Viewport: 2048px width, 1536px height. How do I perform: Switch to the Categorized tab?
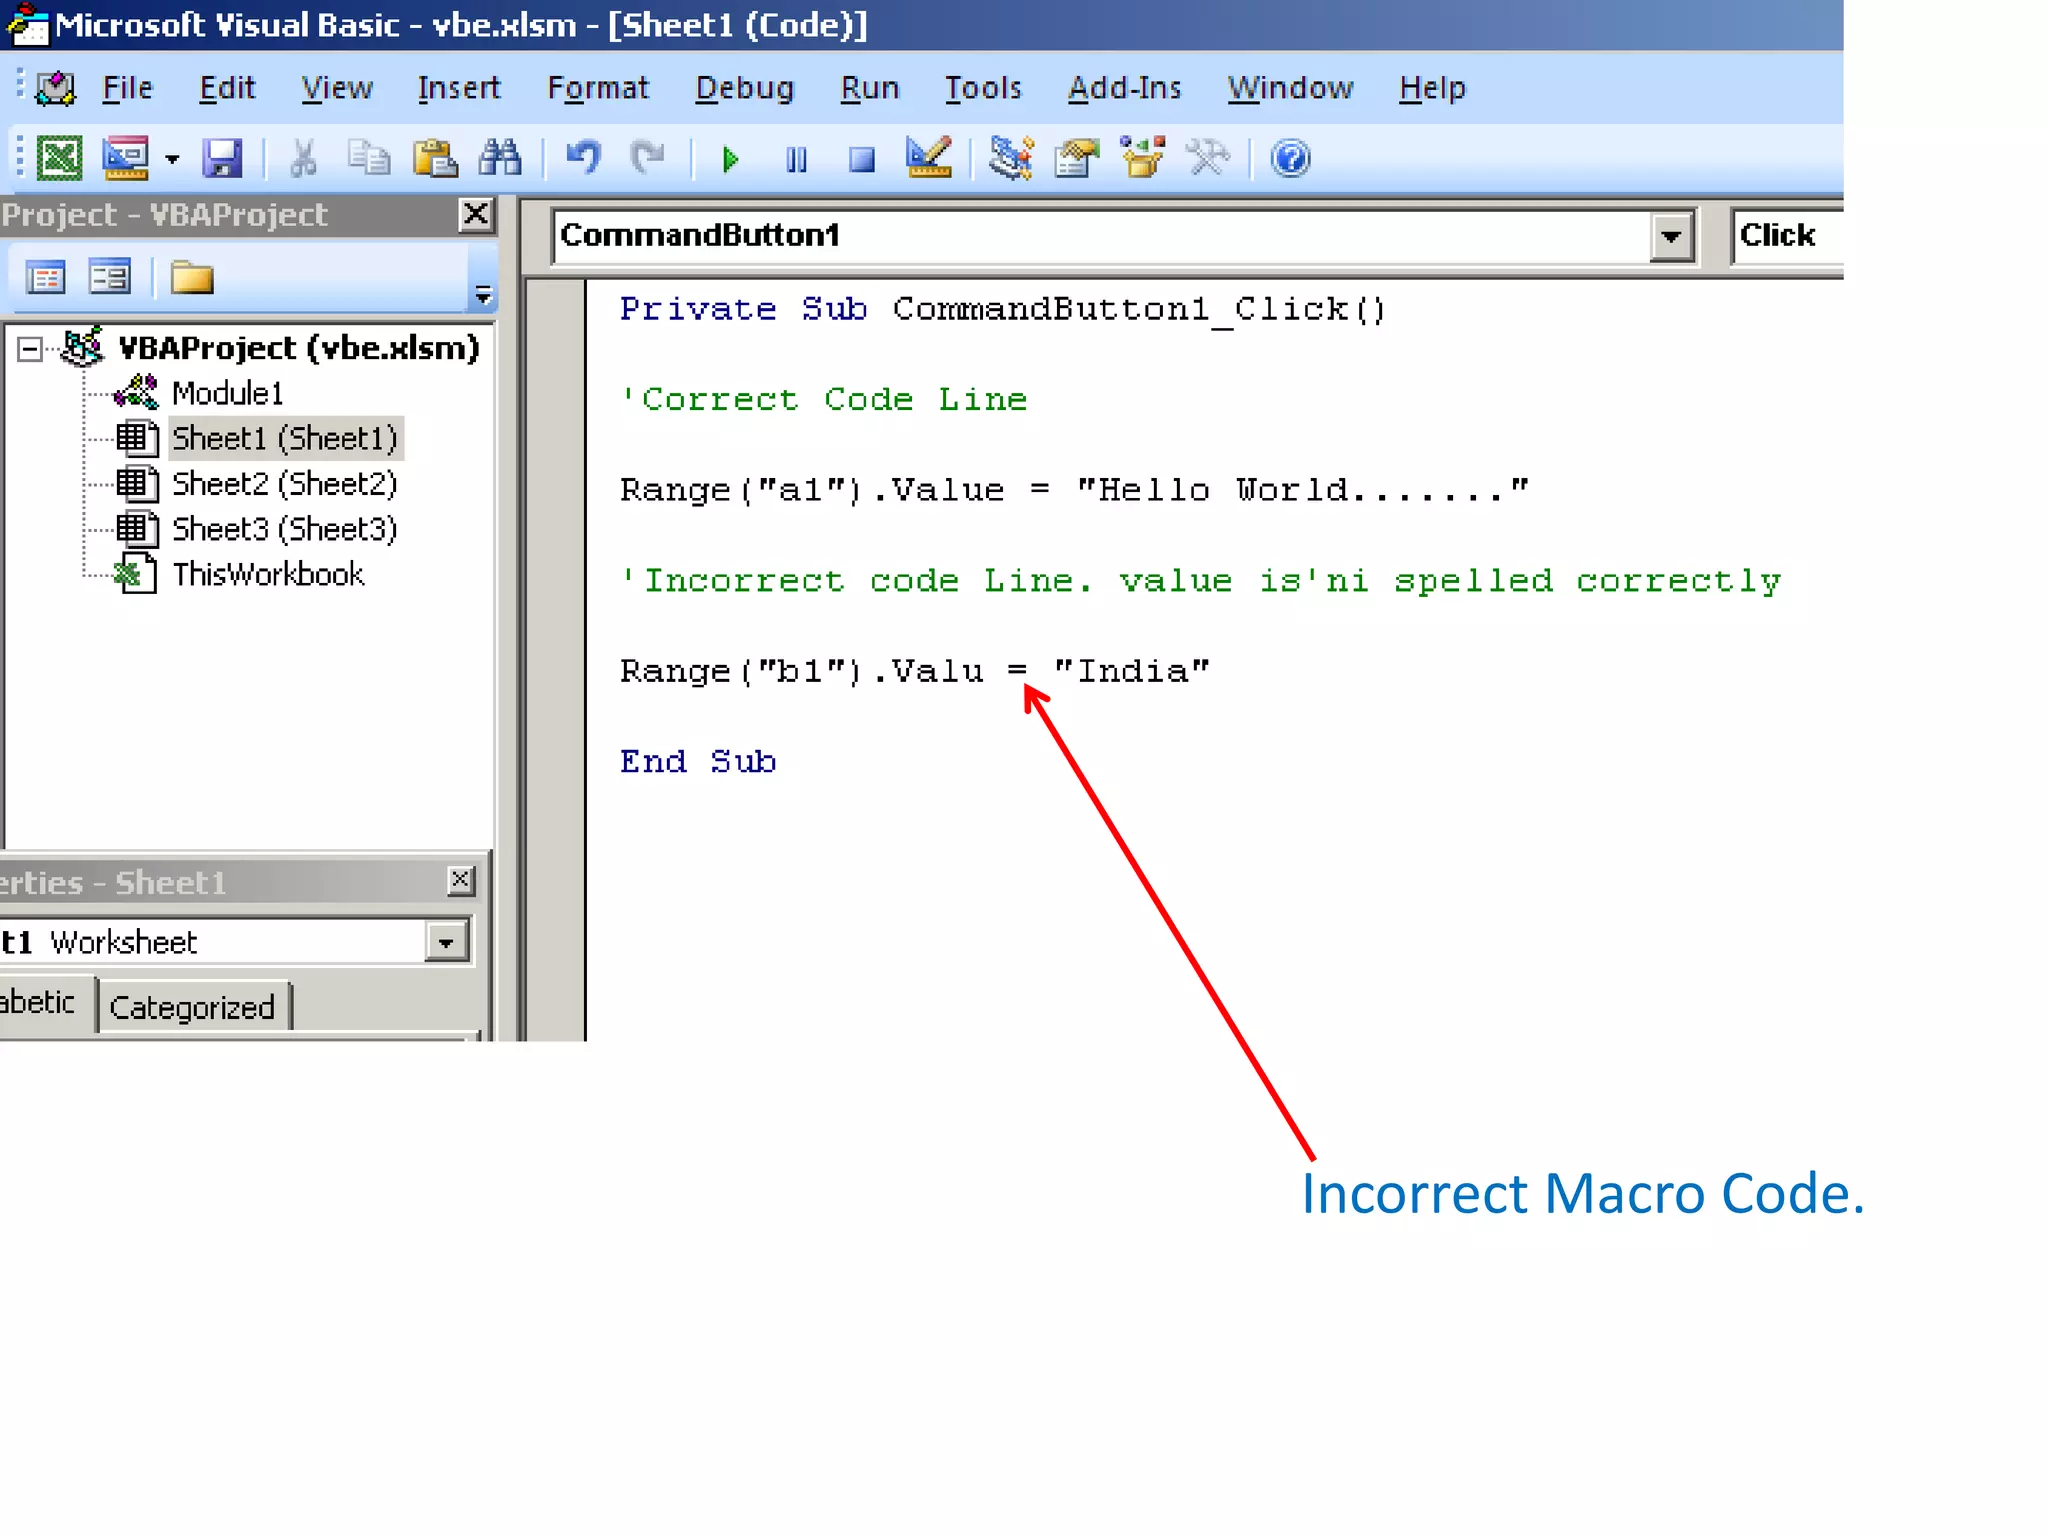tap(192, 1007)
